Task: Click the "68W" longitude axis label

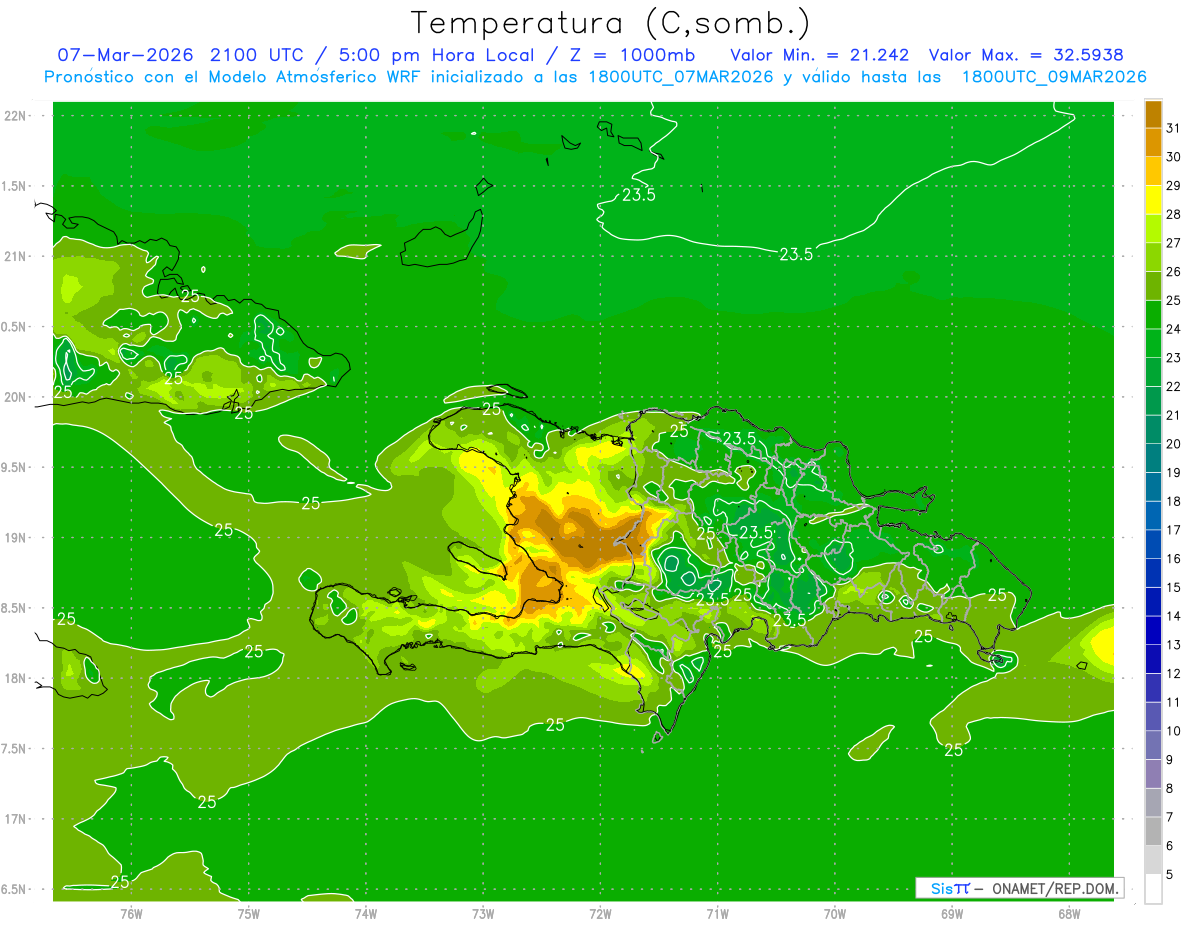Action: tap(1068, 914)
